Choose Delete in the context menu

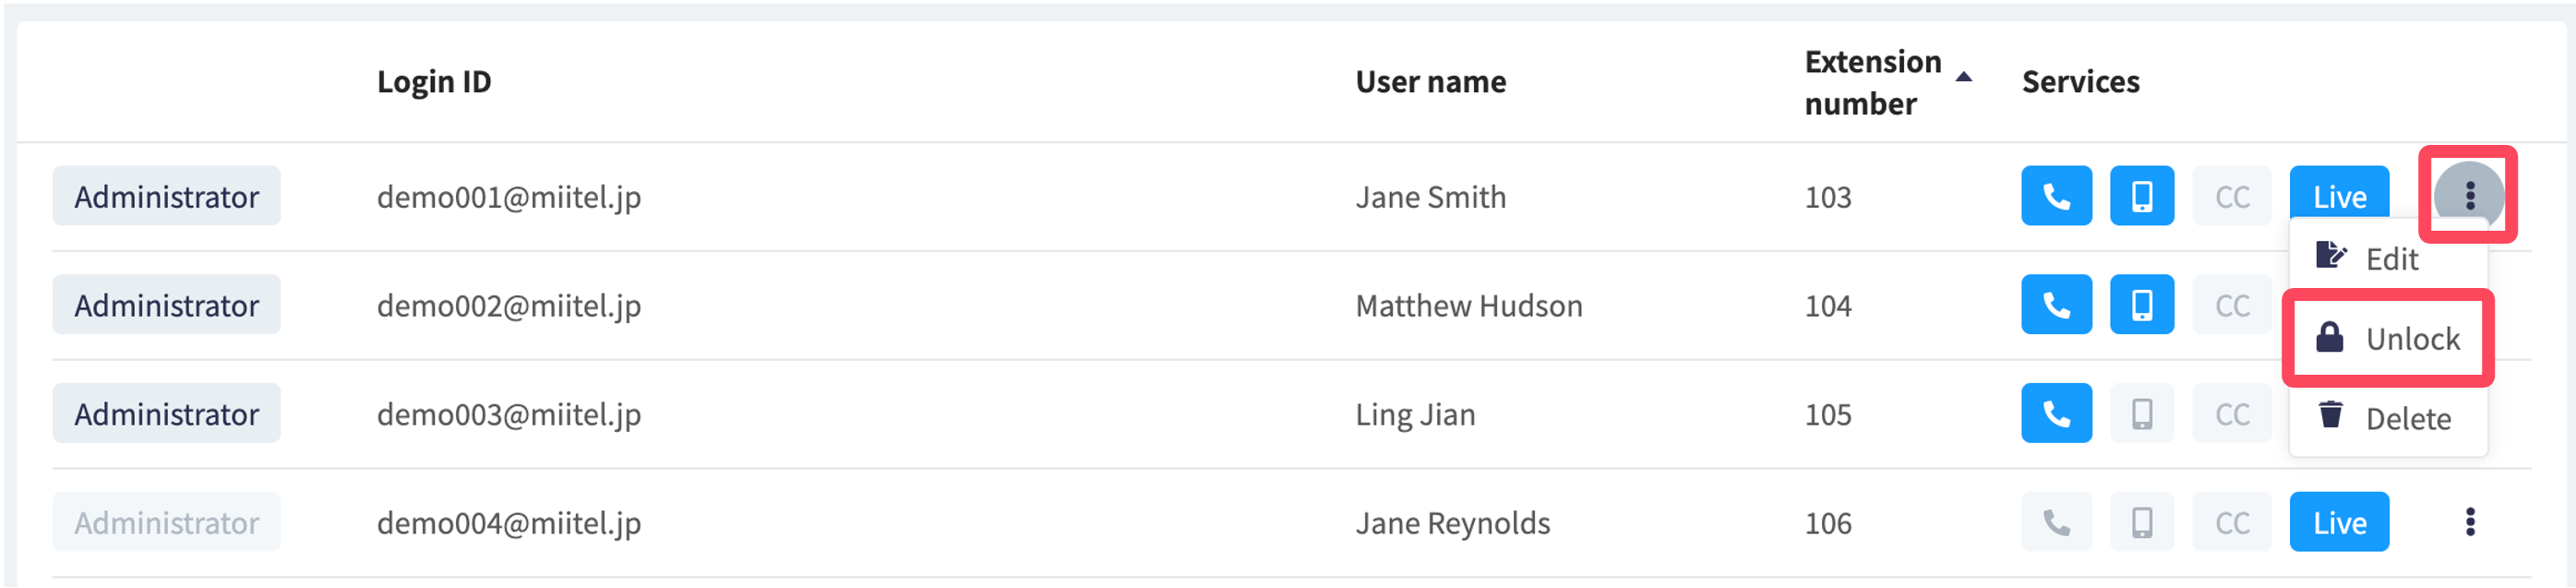[2387, 418]
